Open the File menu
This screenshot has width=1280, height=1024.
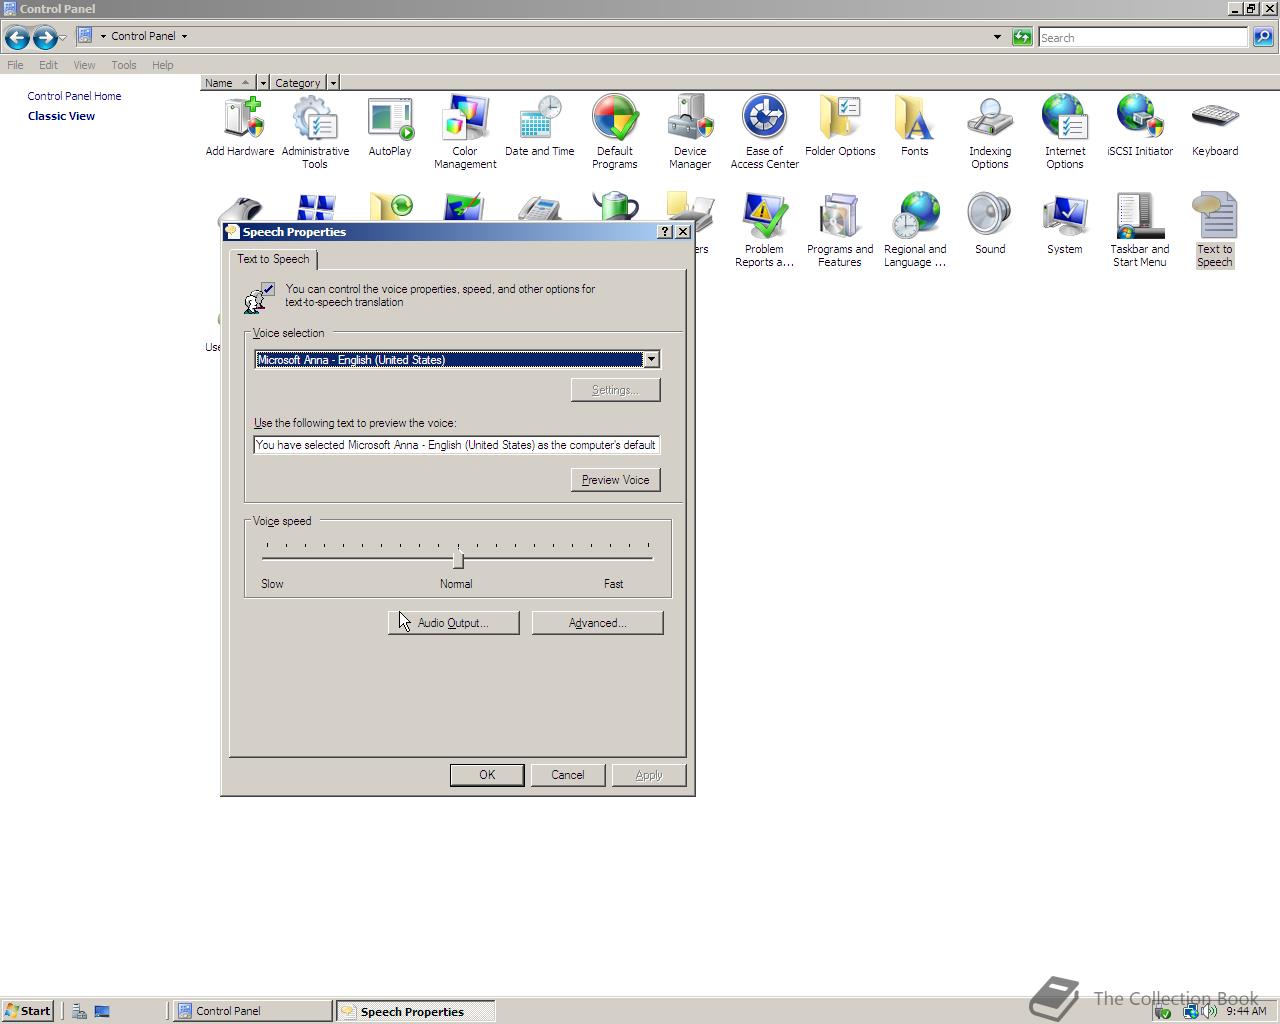tap(15, 65)
